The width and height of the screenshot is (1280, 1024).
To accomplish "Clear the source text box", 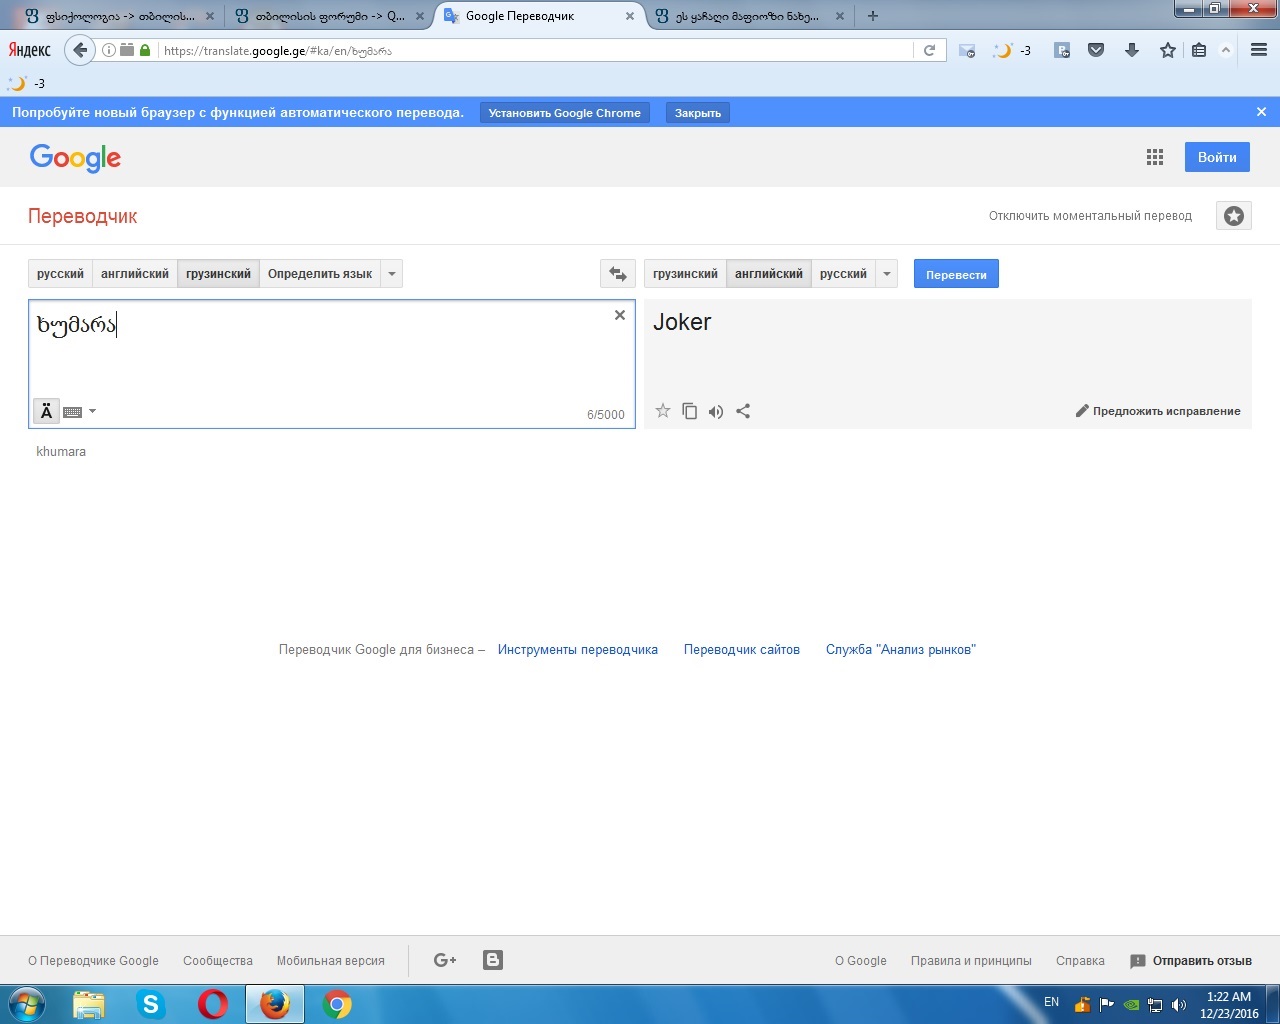I will pos(620,315).
